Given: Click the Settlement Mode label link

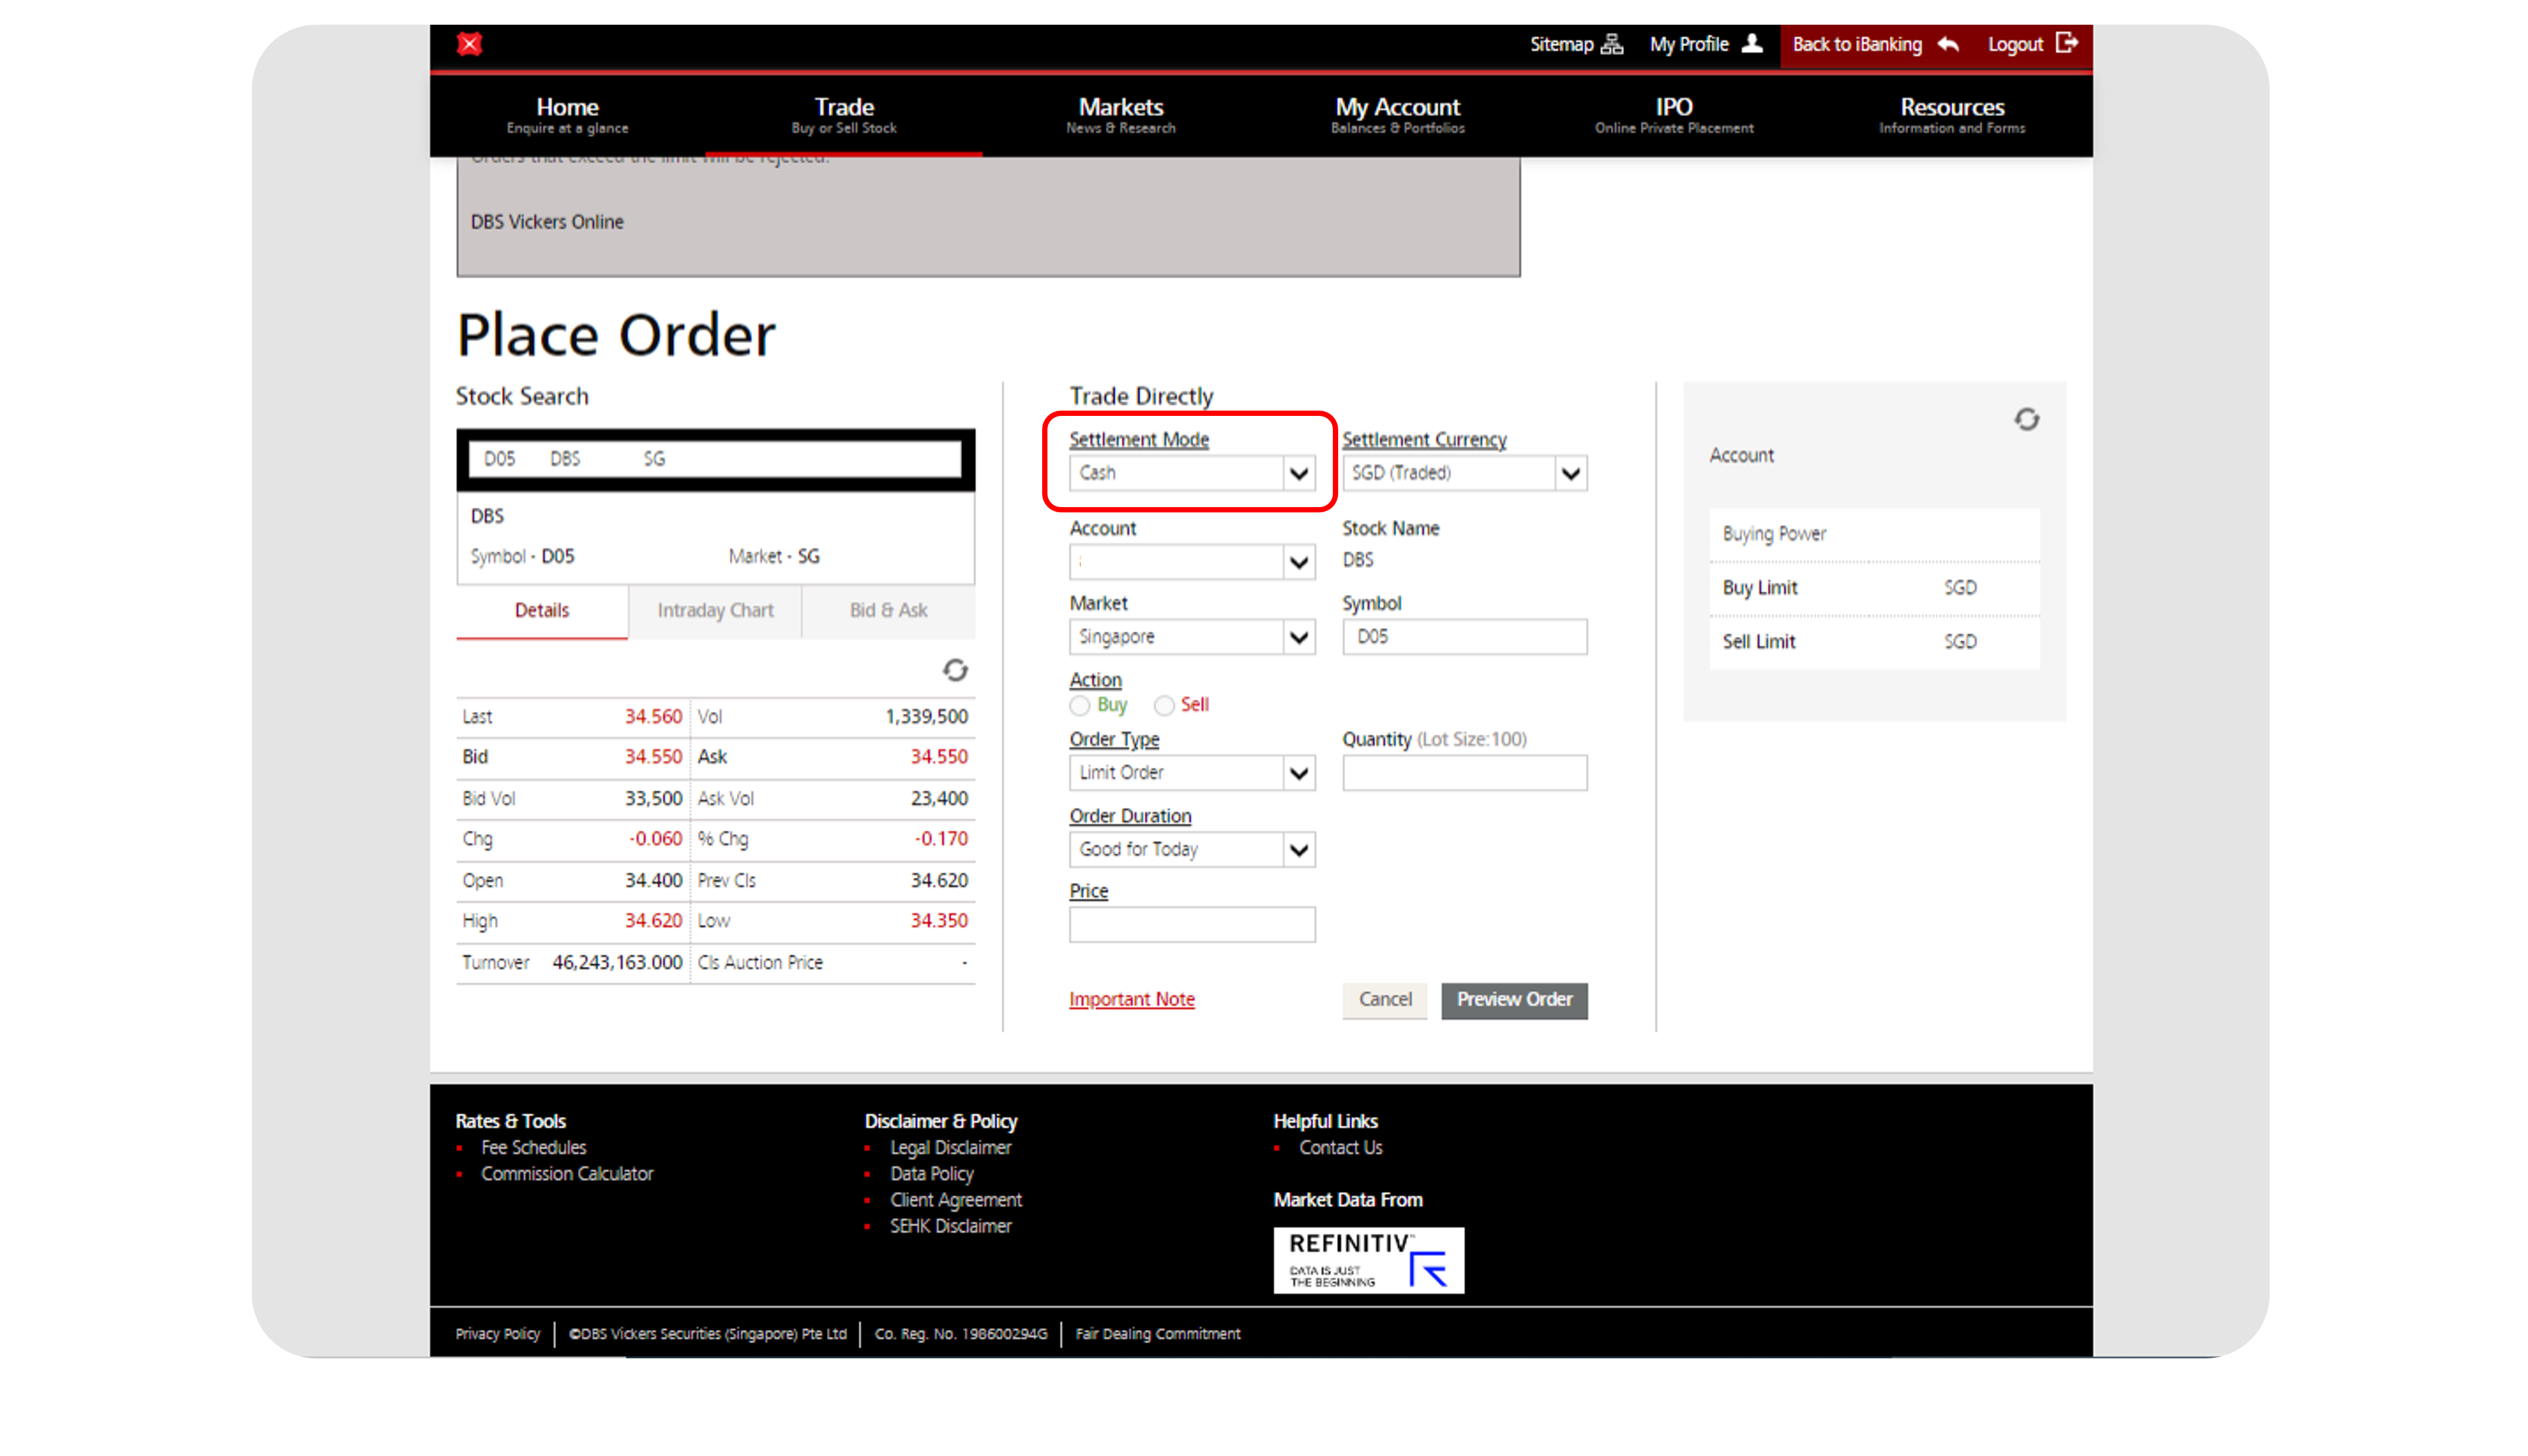Looking at the screenshot, I should point(1139,440).
